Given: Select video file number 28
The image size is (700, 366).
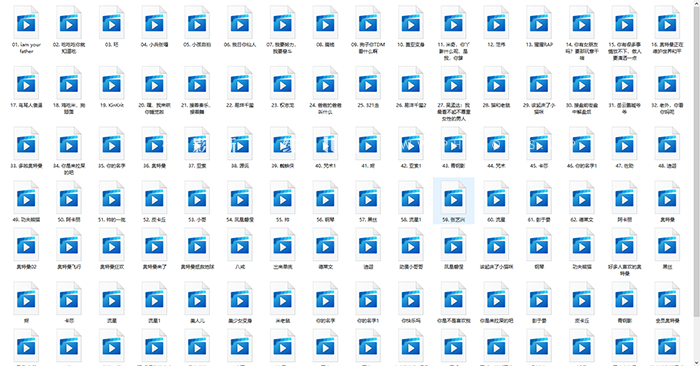Looking at the screenshot, I should (x=496, y=87).
